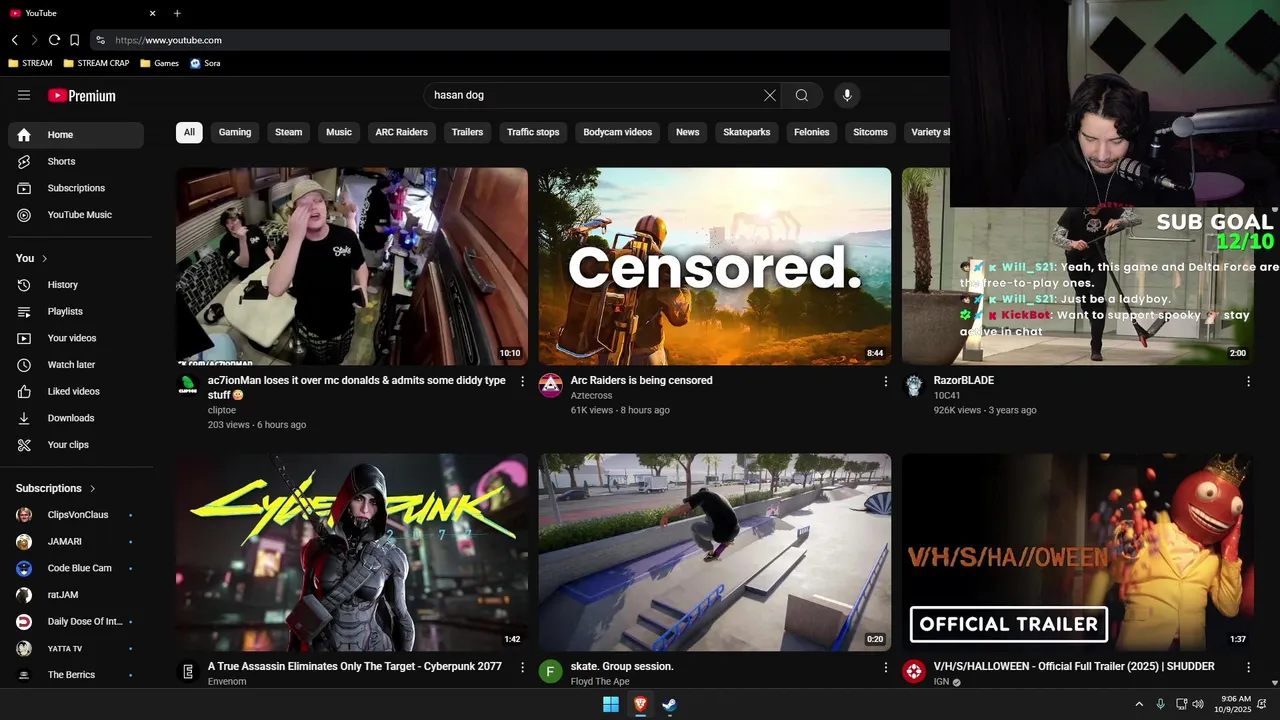
Task: Play the Cyberpunk 2077 assassin thumbnail
Action: pos(352,552)
